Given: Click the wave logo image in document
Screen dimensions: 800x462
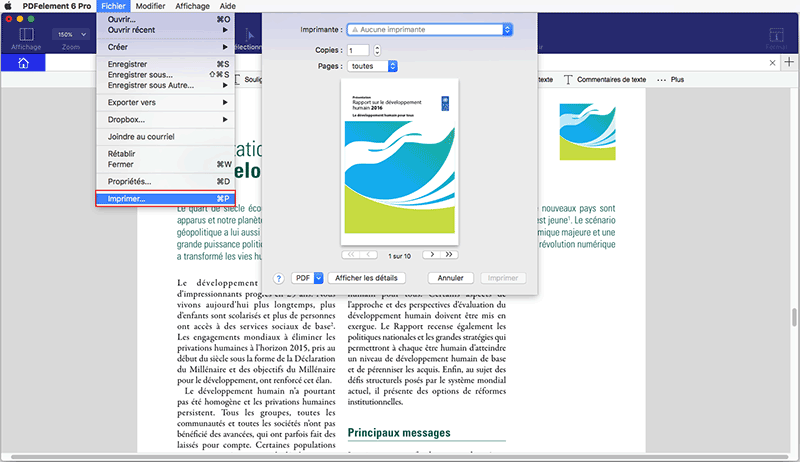Looking at the screenshot, I should pyautogui.click(x=587, y=132).
